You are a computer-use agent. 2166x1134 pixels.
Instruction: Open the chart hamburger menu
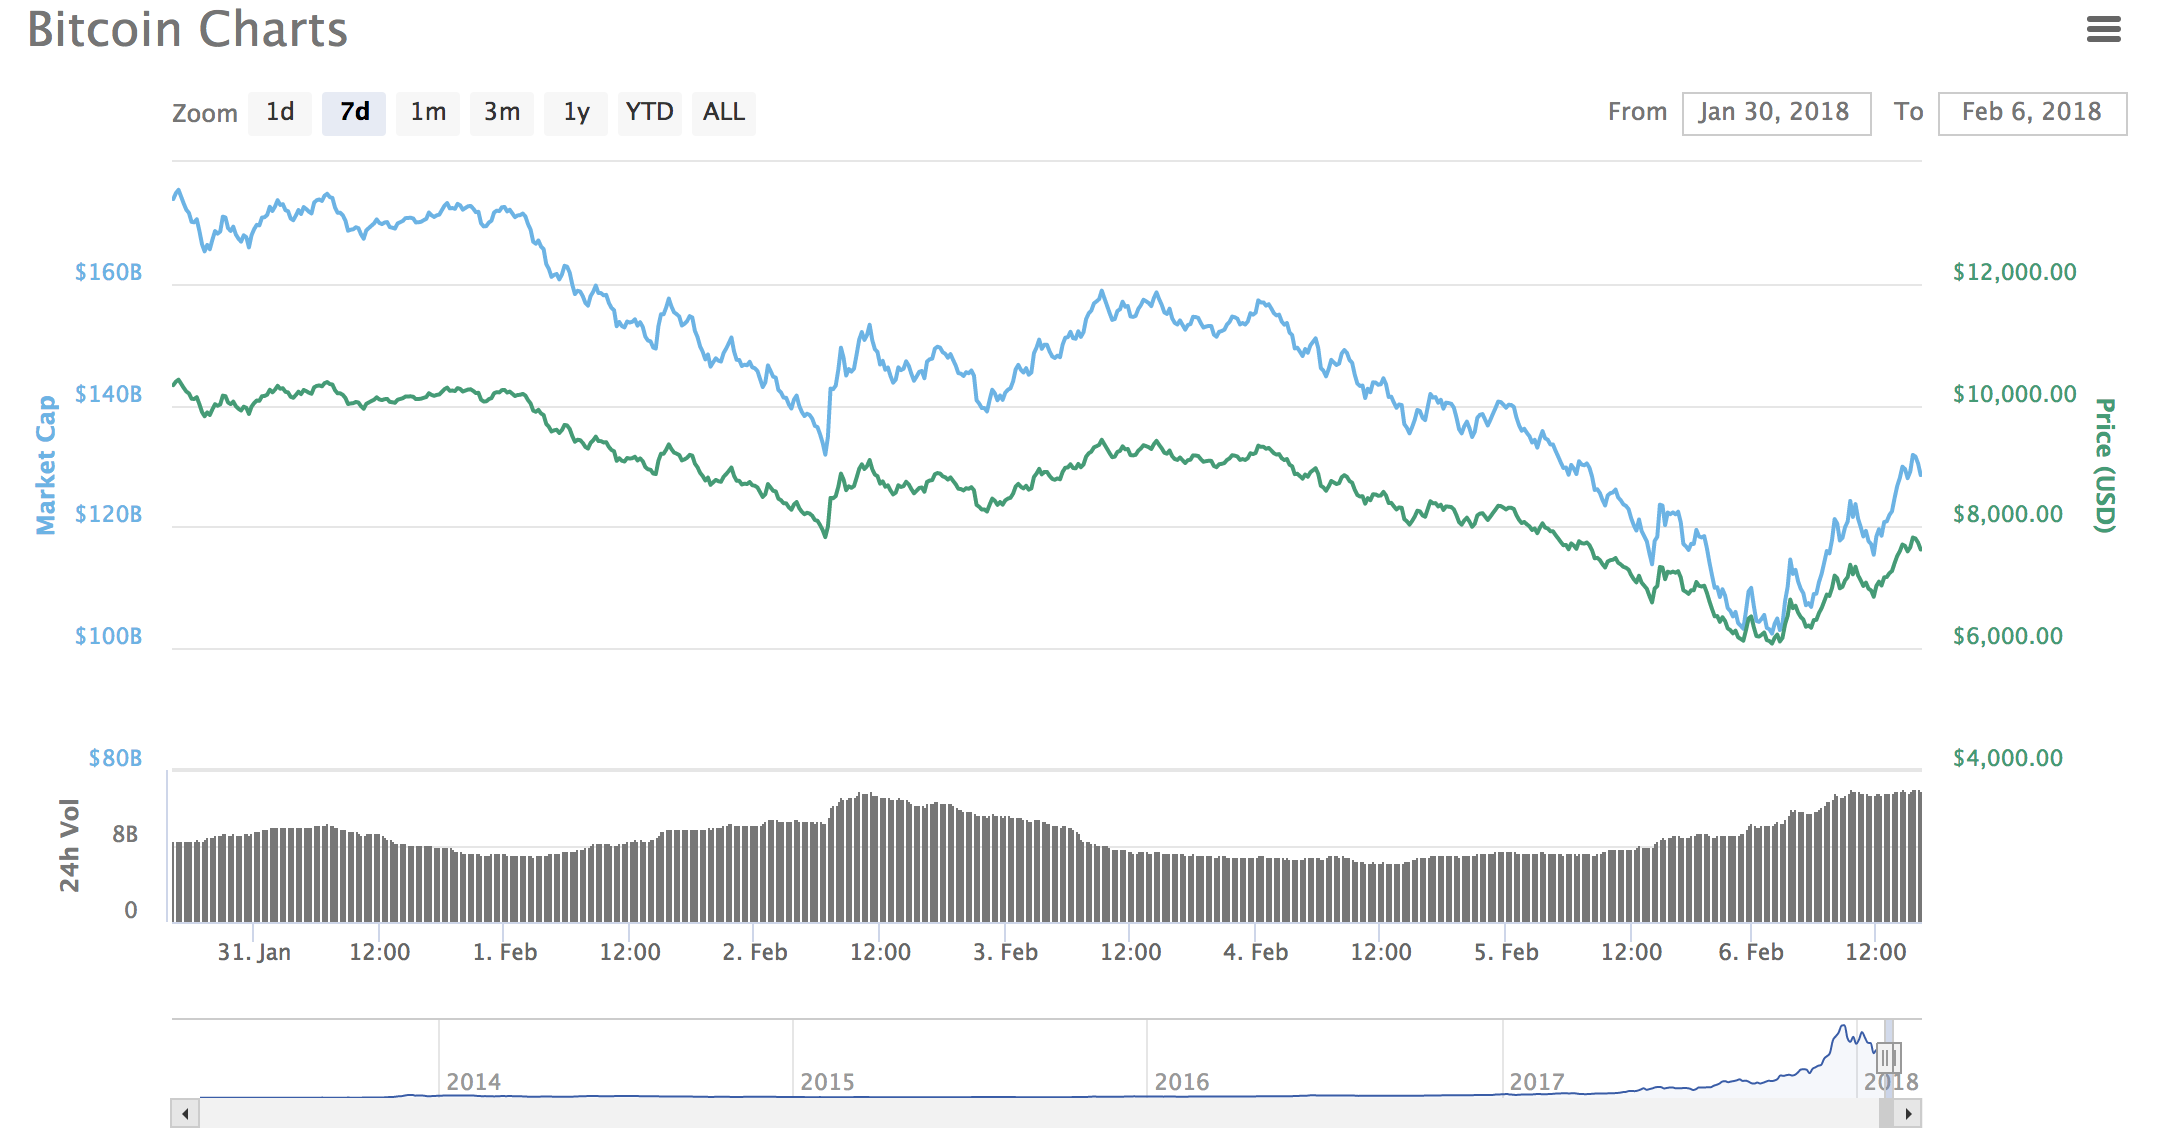pyautogui.click(x=2103, y=29)
